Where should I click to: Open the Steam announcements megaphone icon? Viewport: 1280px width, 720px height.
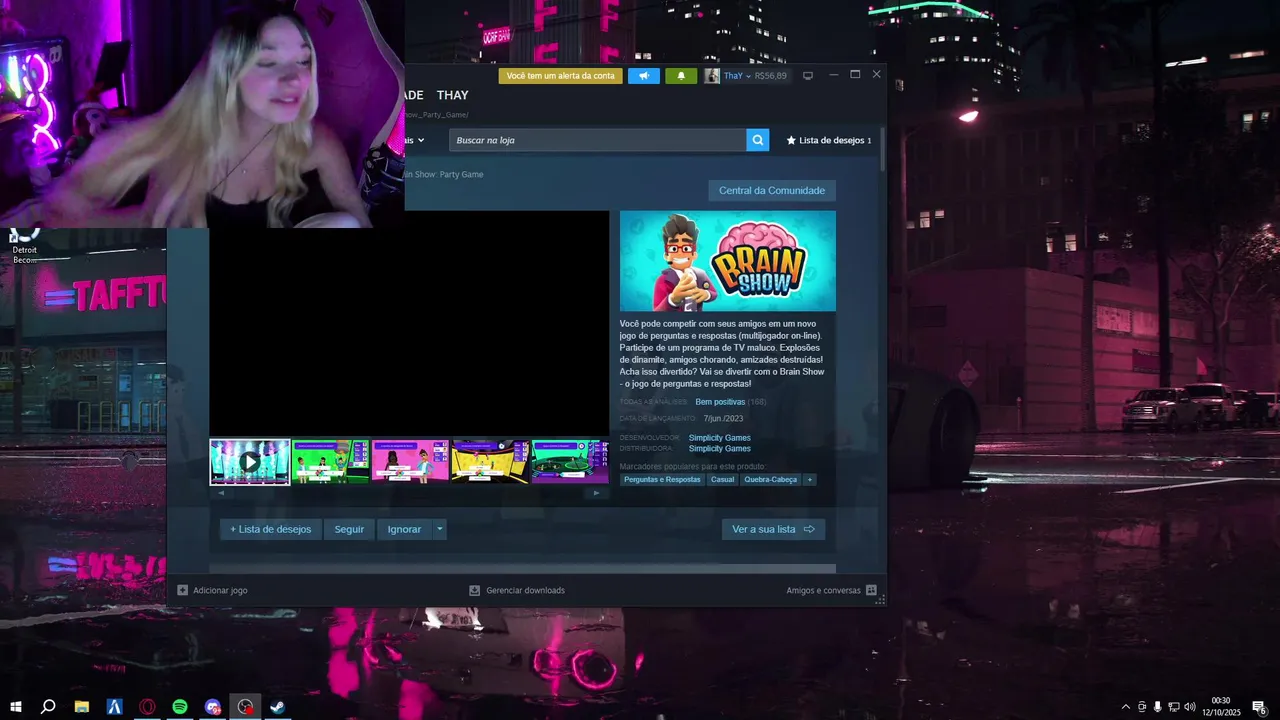click(644, 76)
